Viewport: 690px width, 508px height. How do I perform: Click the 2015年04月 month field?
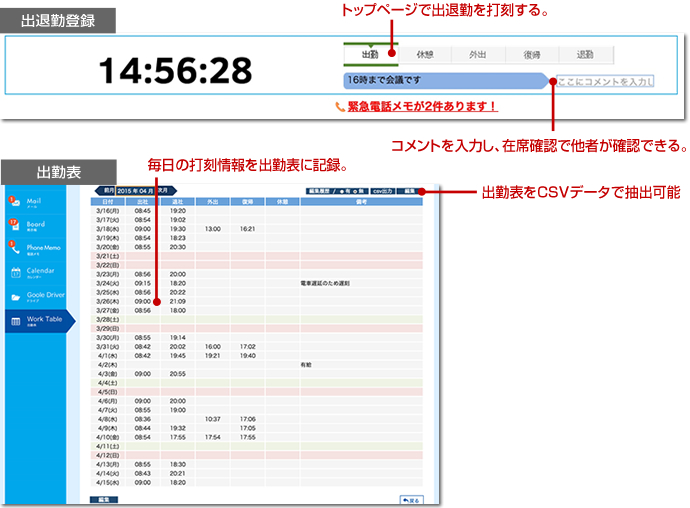[135, 191]
